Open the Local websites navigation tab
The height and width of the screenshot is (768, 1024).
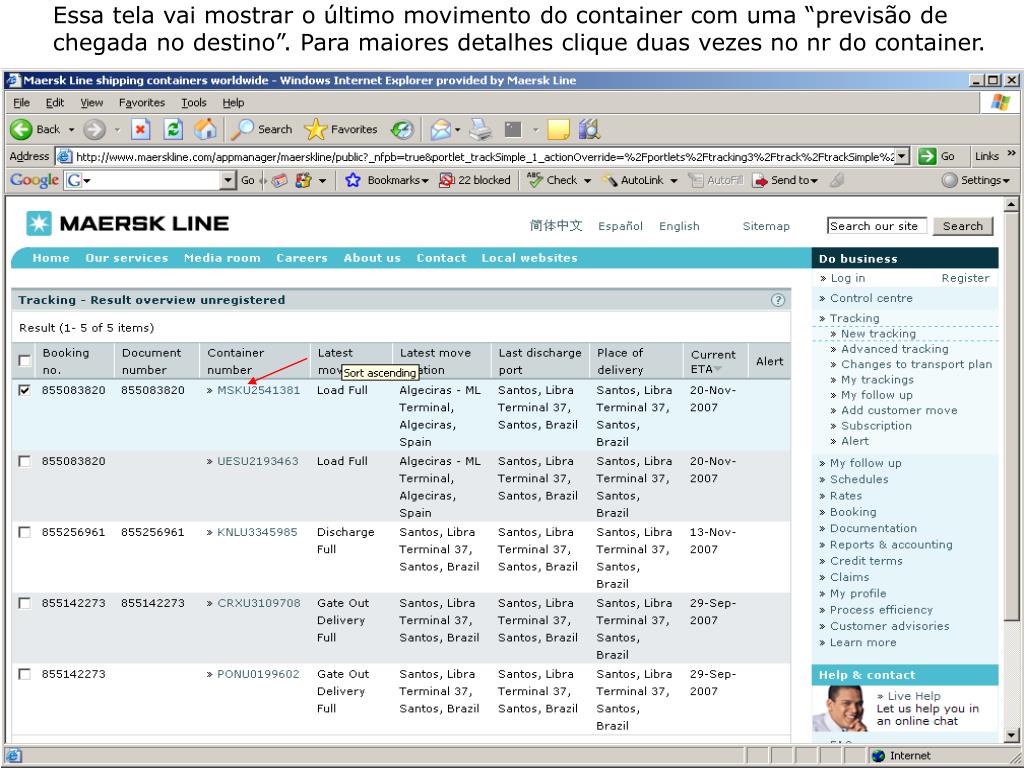[530, 258]
